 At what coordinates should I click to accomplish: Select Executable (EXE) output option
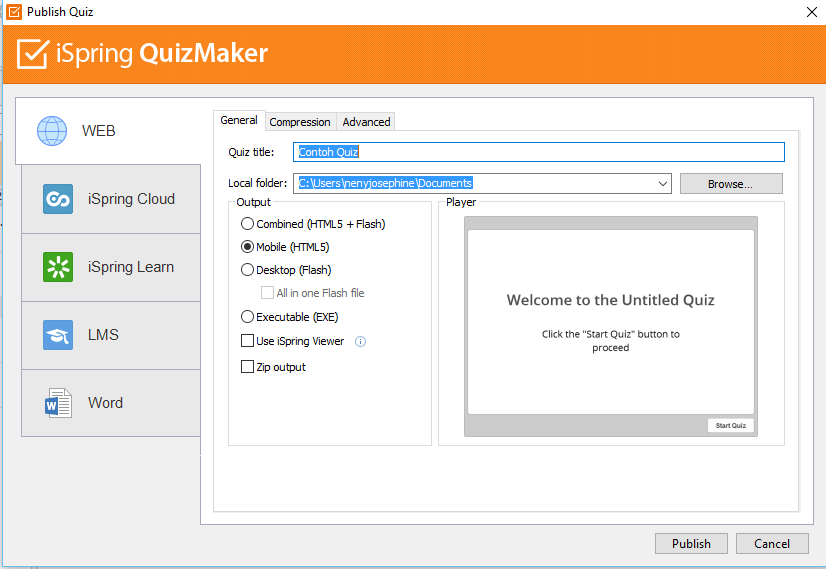290,317
